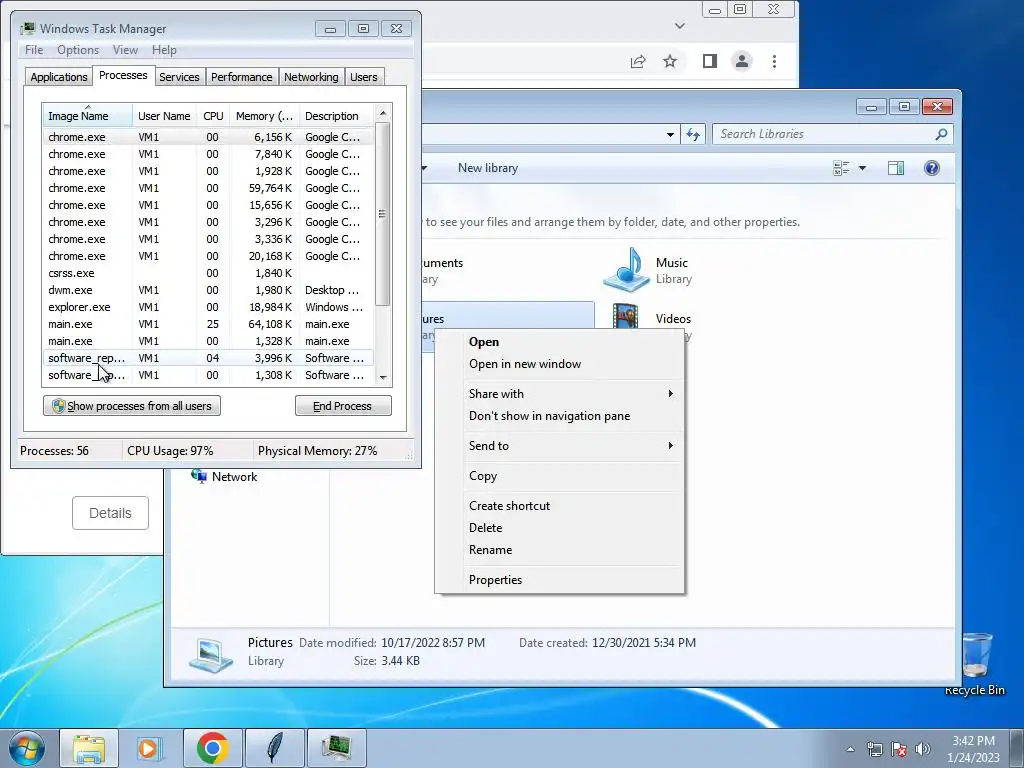Select main.exe row using 64,108 K

pos(208,324)
